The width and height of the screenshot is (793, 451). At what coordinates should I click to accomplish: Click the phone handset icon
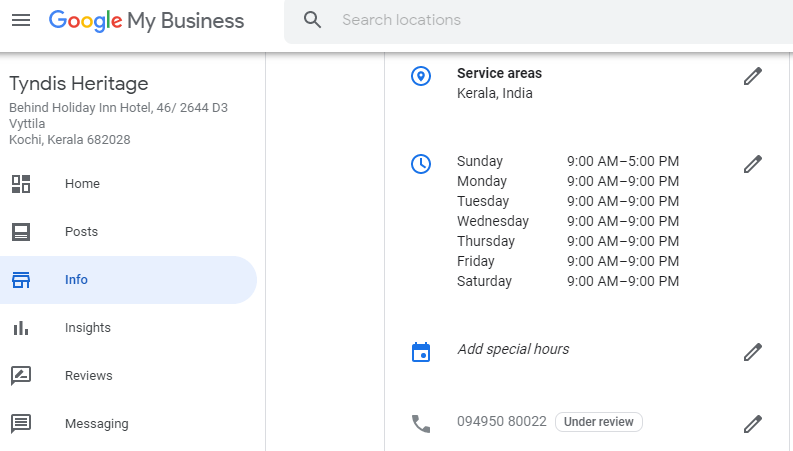pyautogui.click(x=421, y=424)
